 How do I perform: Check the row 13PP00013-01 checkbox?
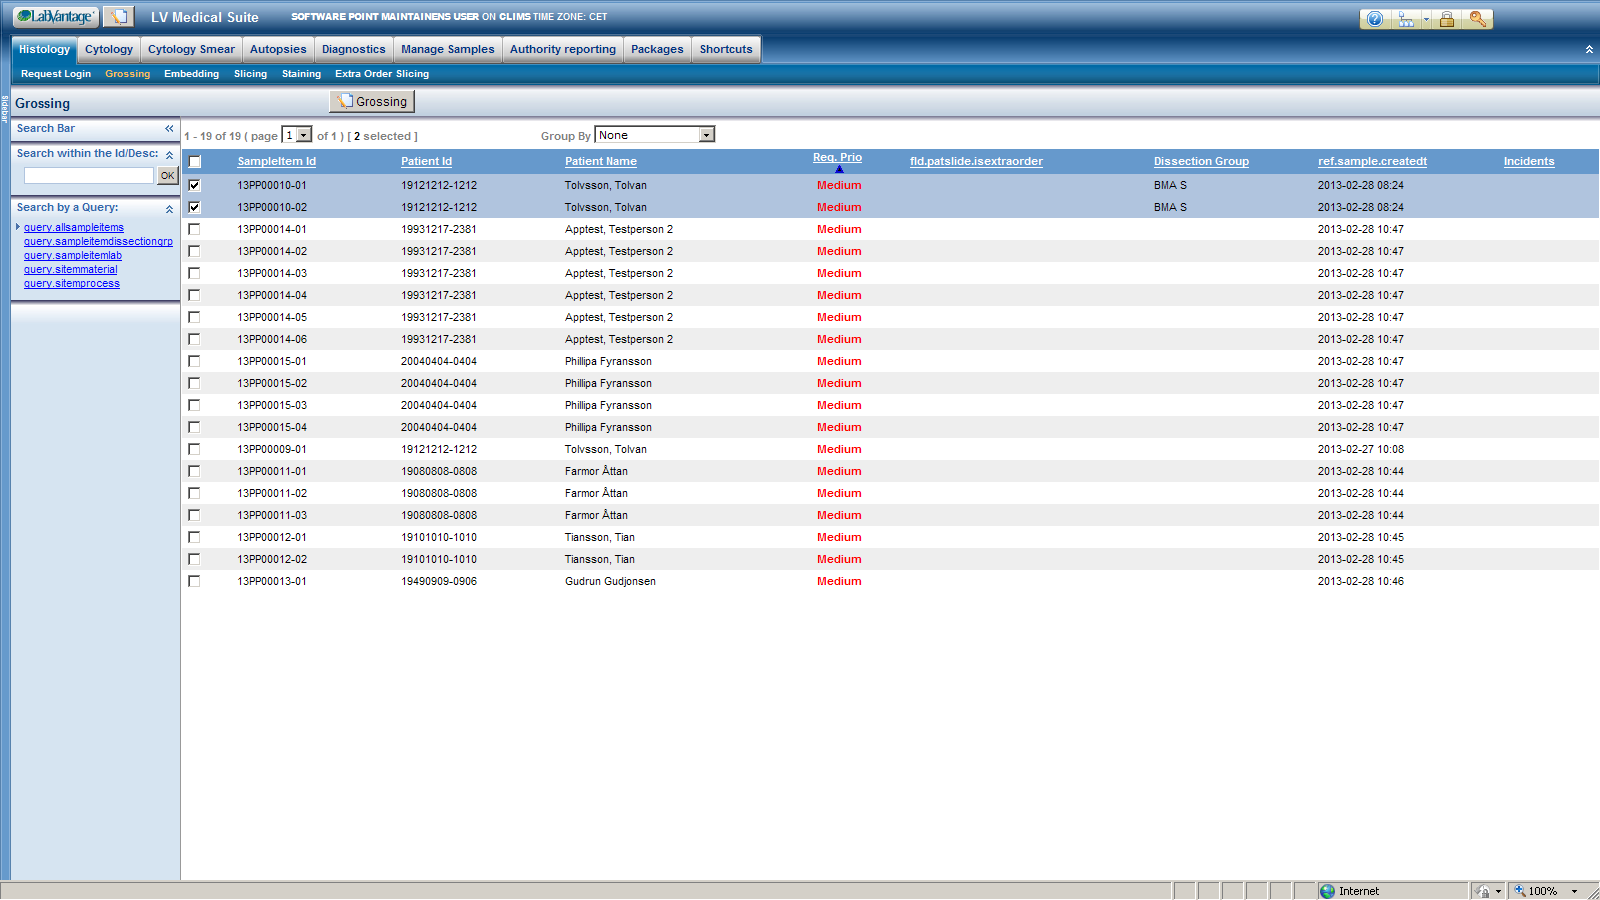pyautogui.click(x=194, y=581)
